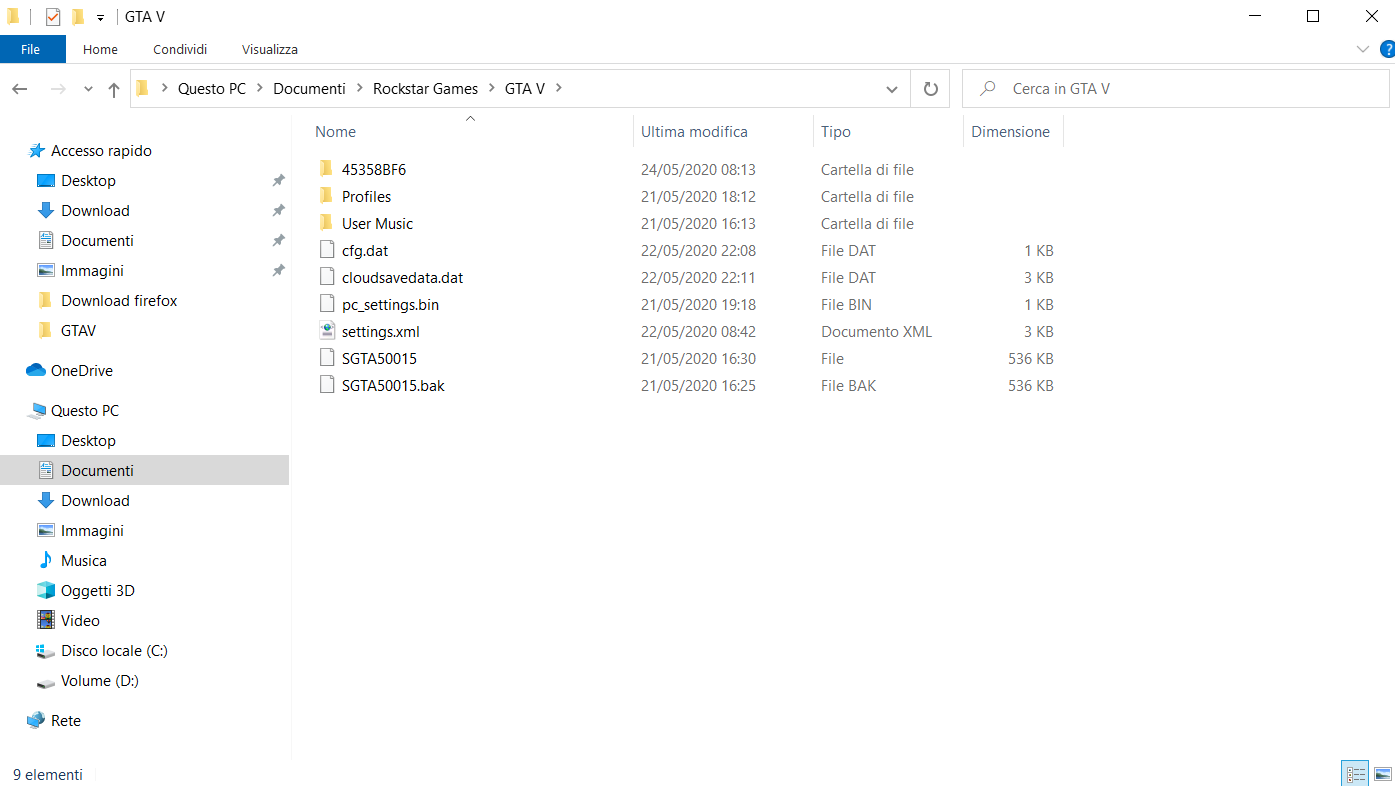Click the Download arrow icon under Questo PC
The width and height of the screenshot is (1395, 786).
pos(45,501)
